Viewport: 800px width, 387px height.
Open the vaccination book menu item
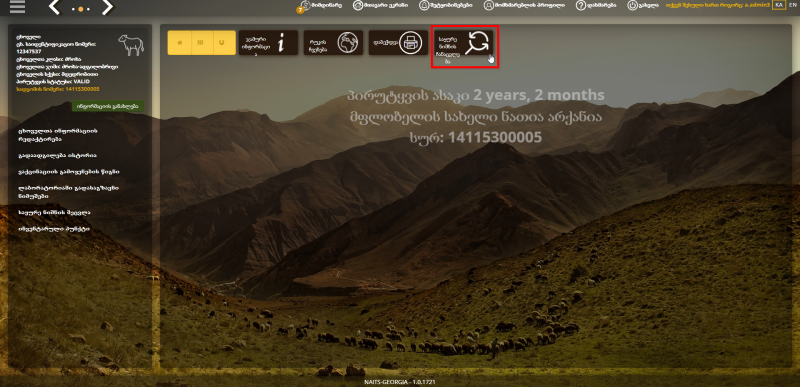68,172
